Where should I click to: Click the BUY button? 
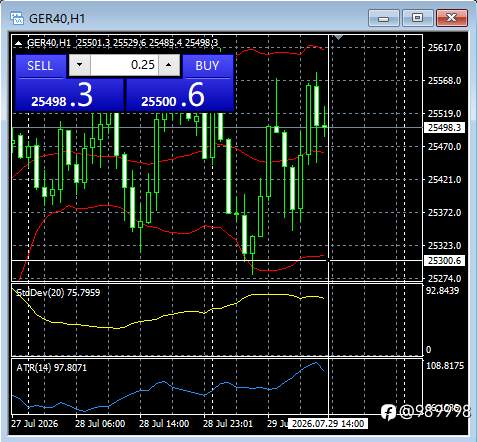pyautogui.click(x=207, y=66)
